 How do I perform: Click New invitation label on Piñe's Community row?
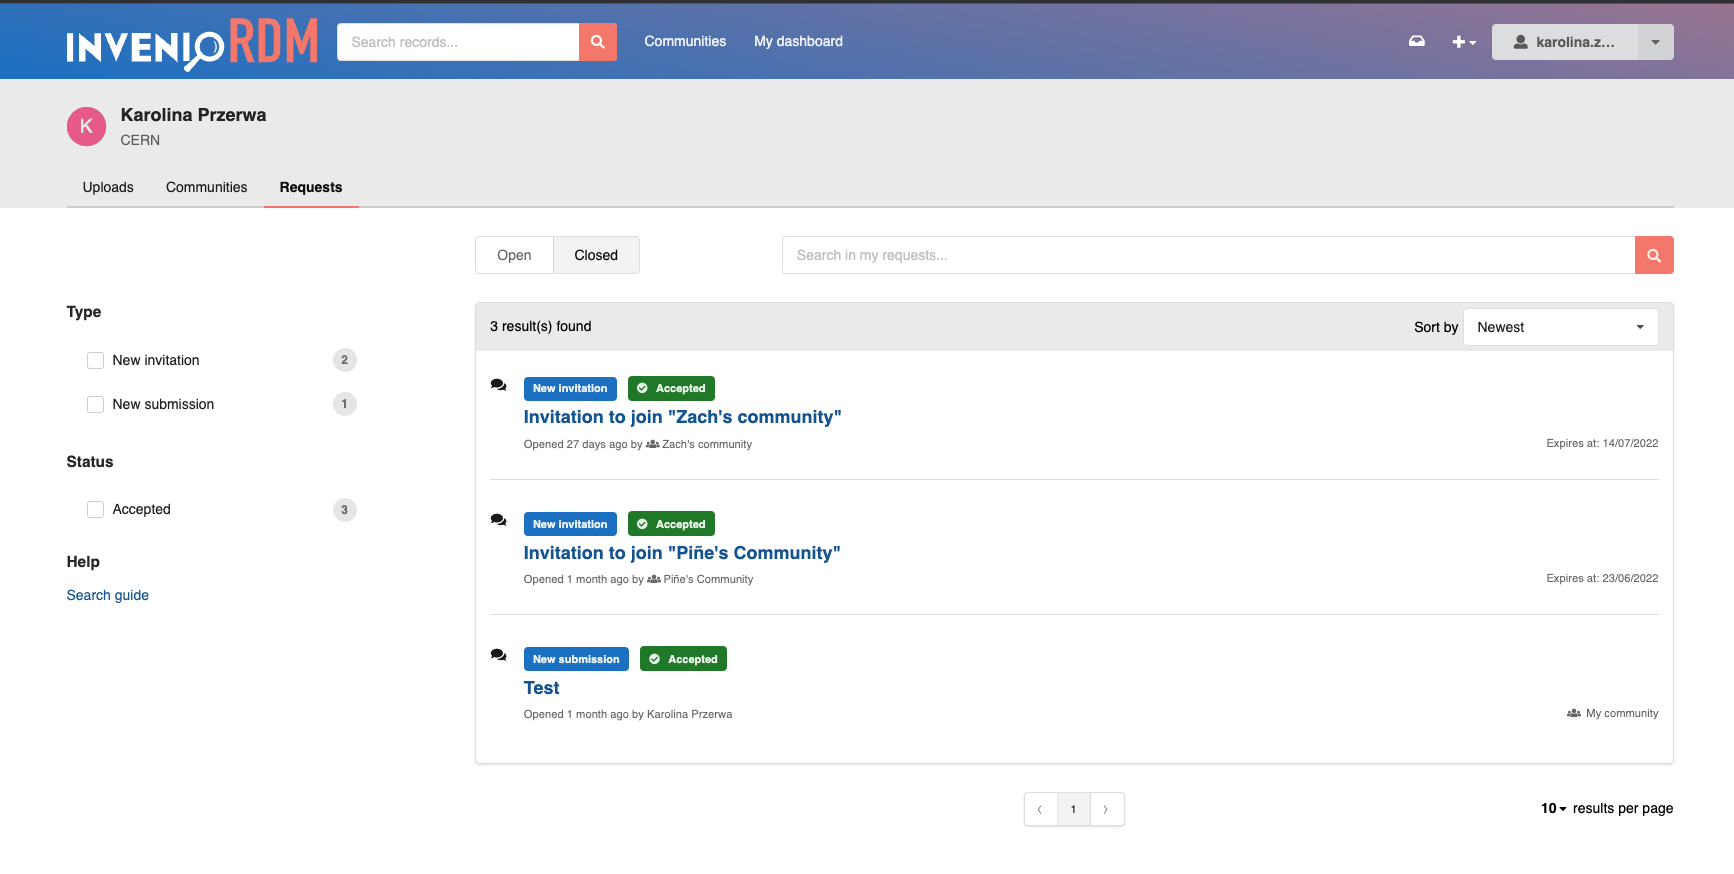coord(570,524)
